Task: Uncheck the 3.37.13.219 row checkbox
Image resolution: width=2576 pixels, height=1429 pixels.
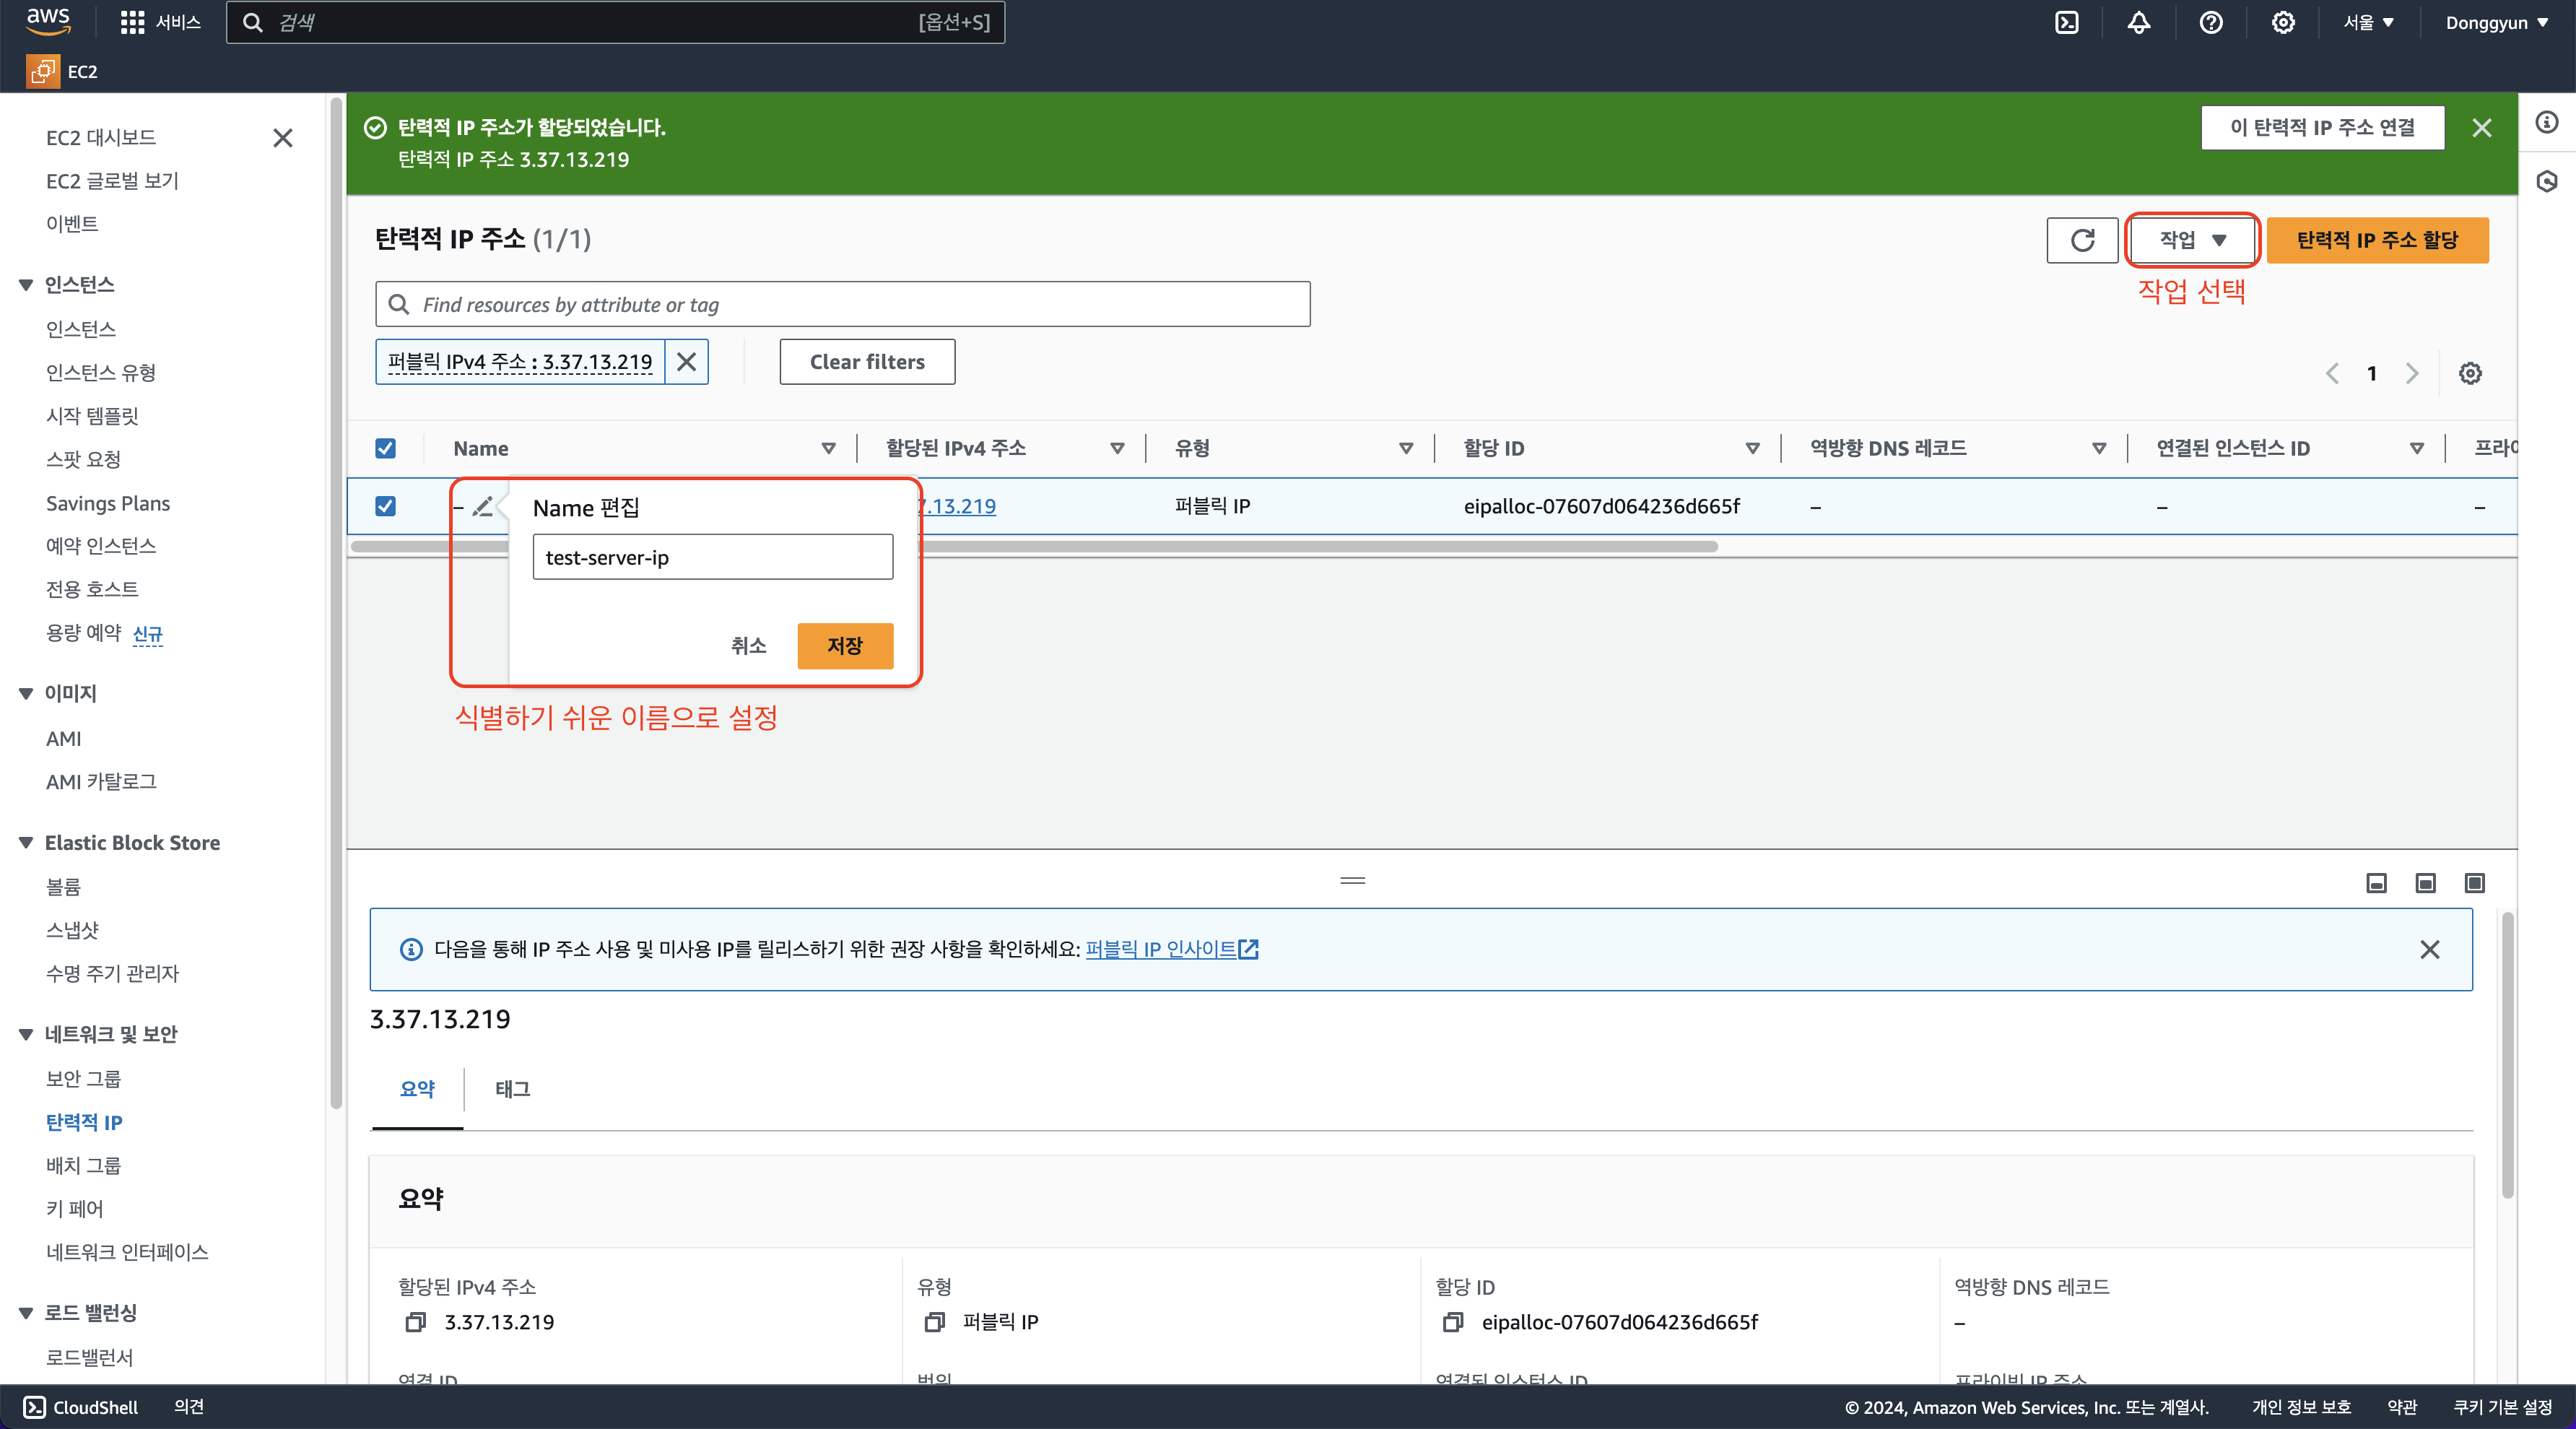Action: click(x=385, y=506)
